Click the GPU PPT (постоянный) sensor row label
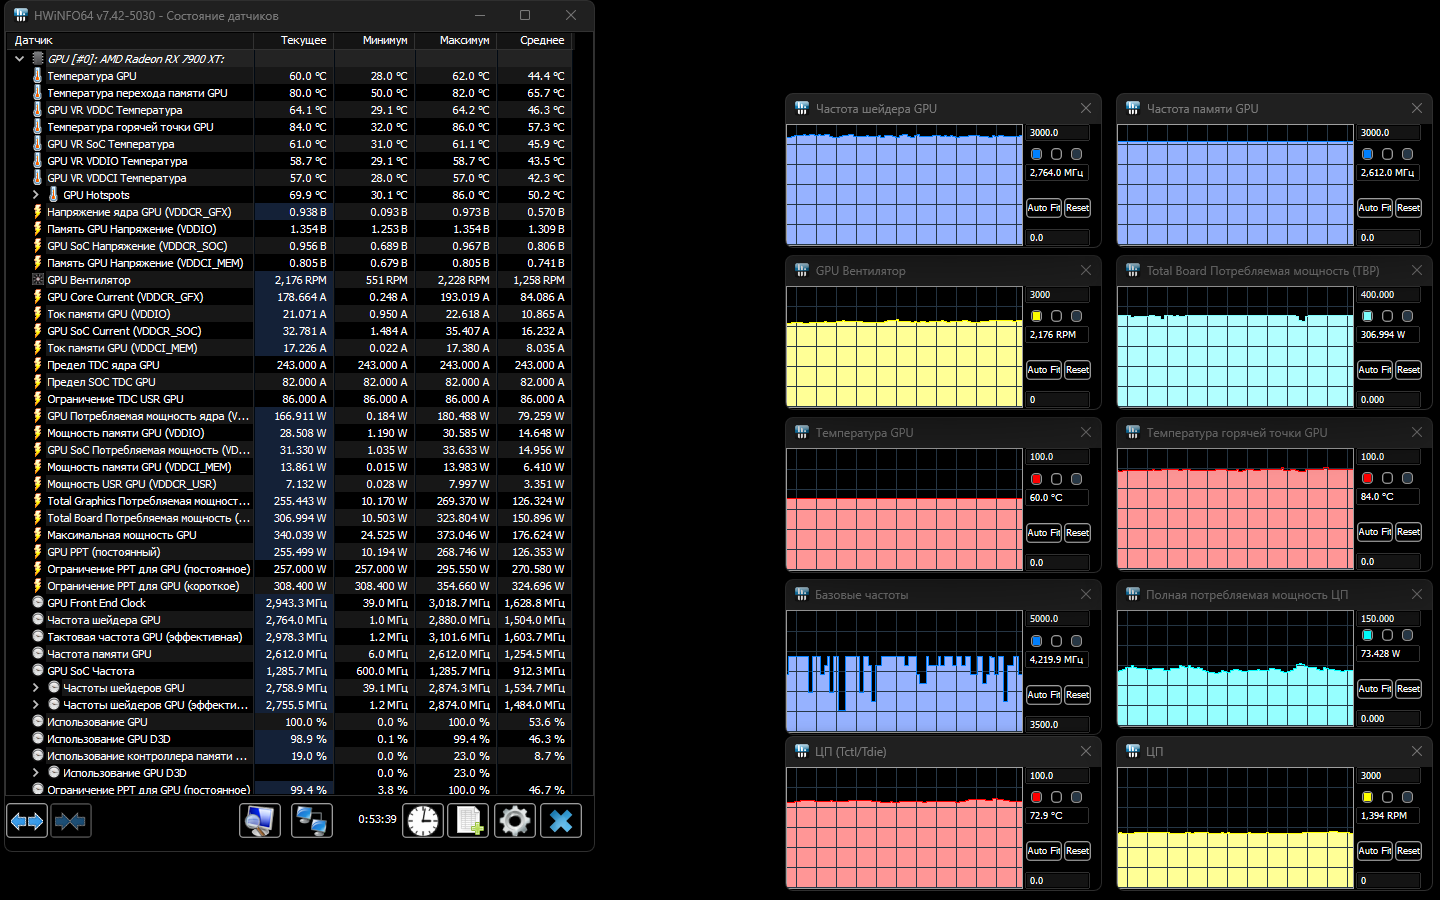Viewport: 1440px width, 900px height. pyautogui.click(x=104, y=552)
